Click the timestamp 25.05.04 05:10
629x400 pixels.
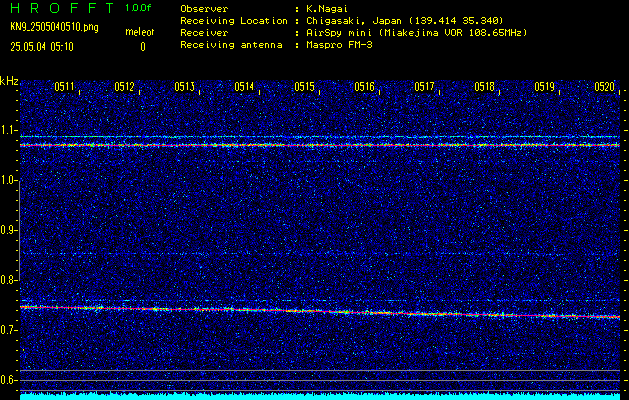click(42, 47)
